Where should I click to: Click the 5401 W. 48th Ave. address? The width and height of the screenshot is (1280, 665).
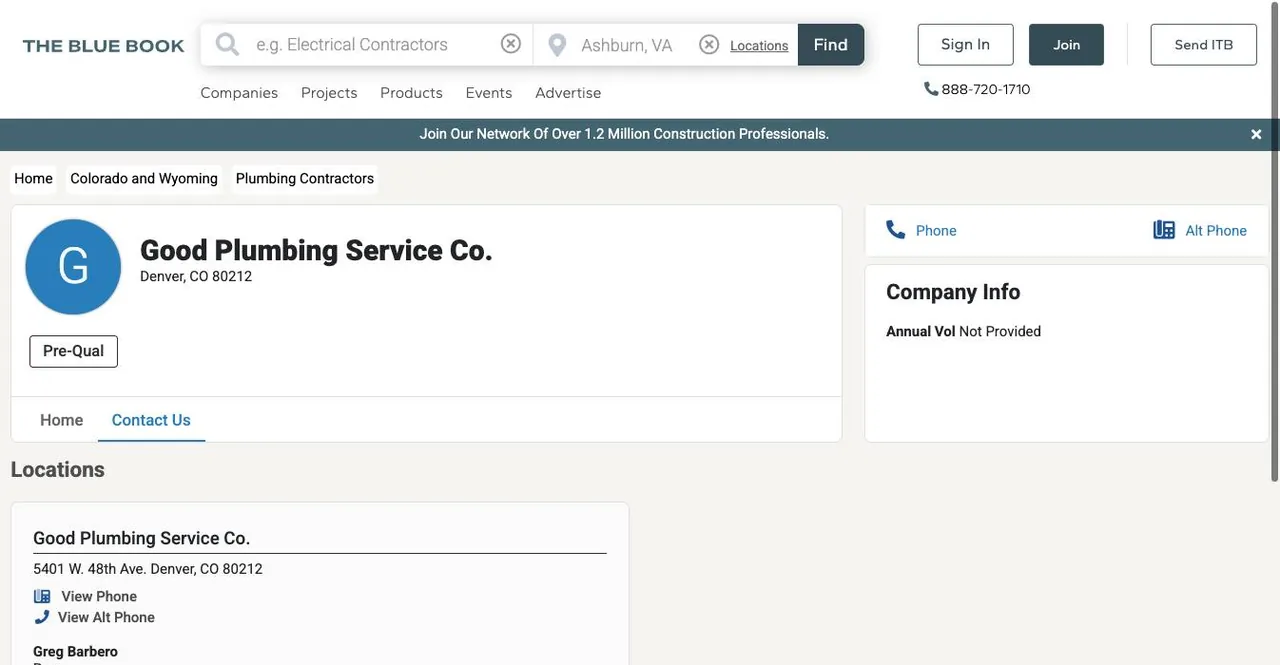tap(148, 569)
